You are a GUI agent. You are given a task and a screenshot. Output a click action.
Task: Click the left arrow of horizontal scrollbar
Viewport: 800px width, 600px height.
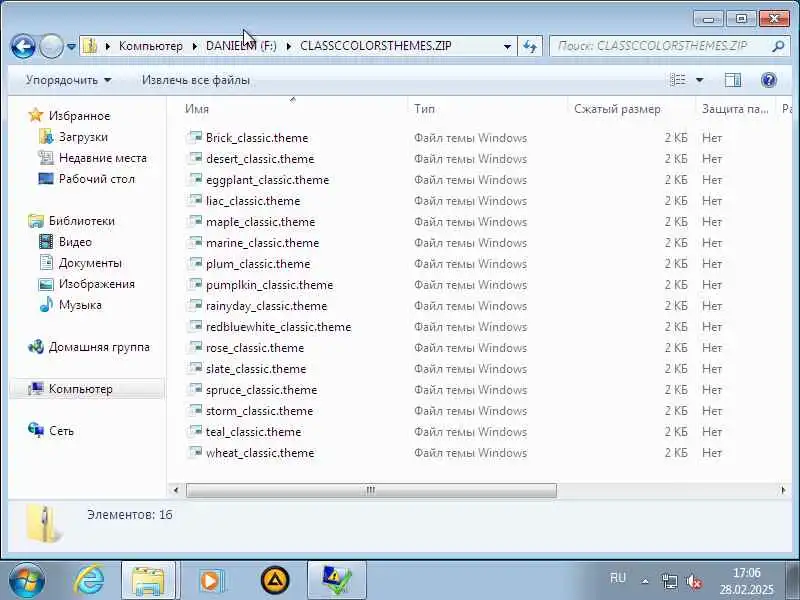tap(176, 490)
